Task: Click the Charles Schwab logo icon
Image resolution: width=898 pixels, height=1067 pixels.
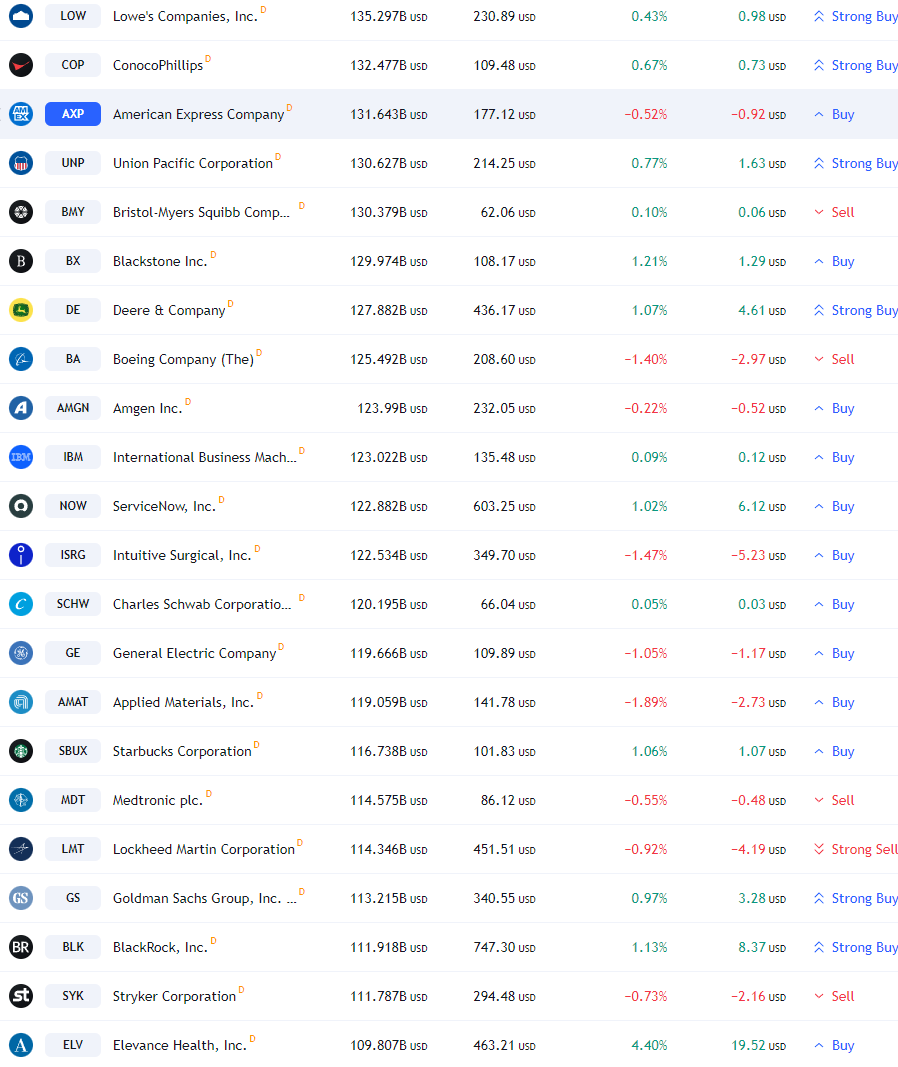Action: point(21,604)
